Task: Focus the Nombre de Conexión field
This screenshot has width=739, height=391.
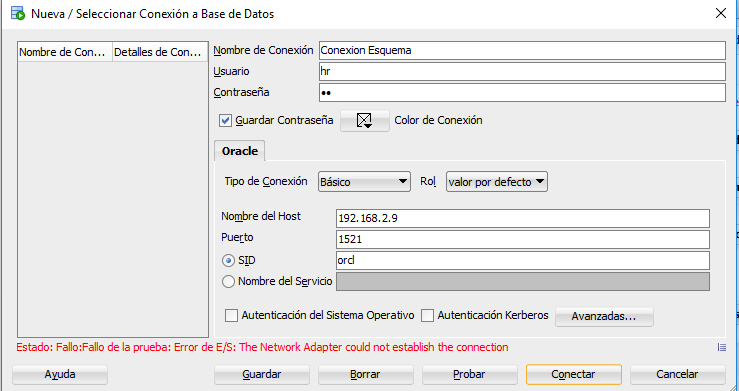Action: coord(522,50)
